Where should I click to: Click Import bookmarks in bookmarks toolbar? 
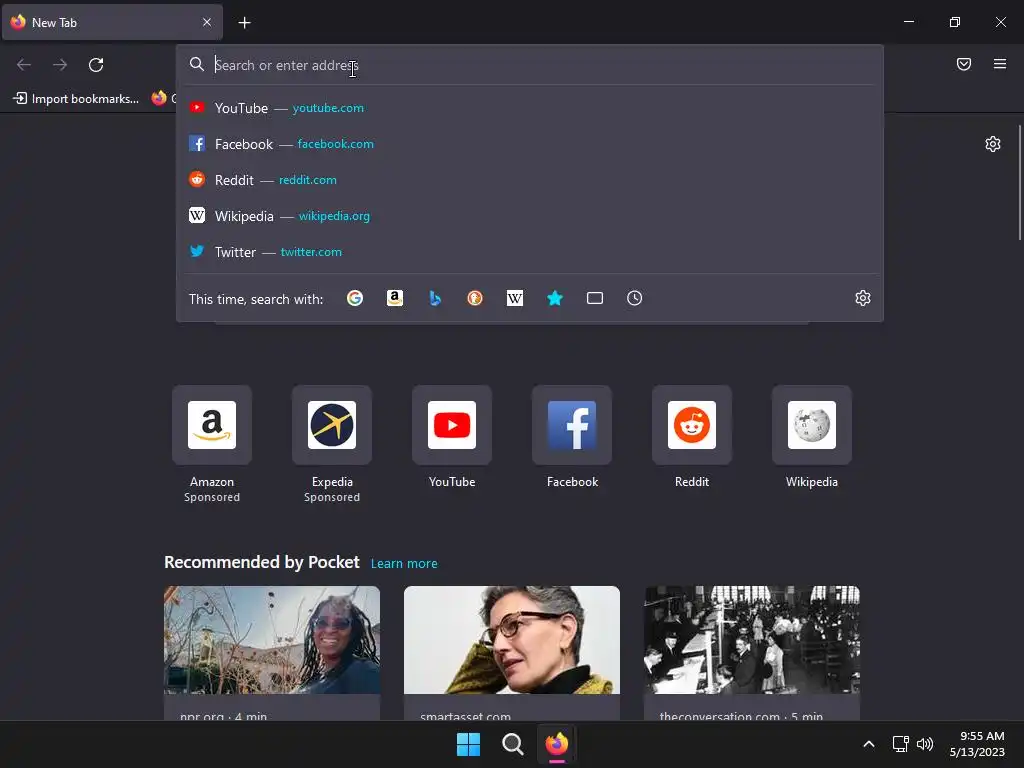pos(76,99)
